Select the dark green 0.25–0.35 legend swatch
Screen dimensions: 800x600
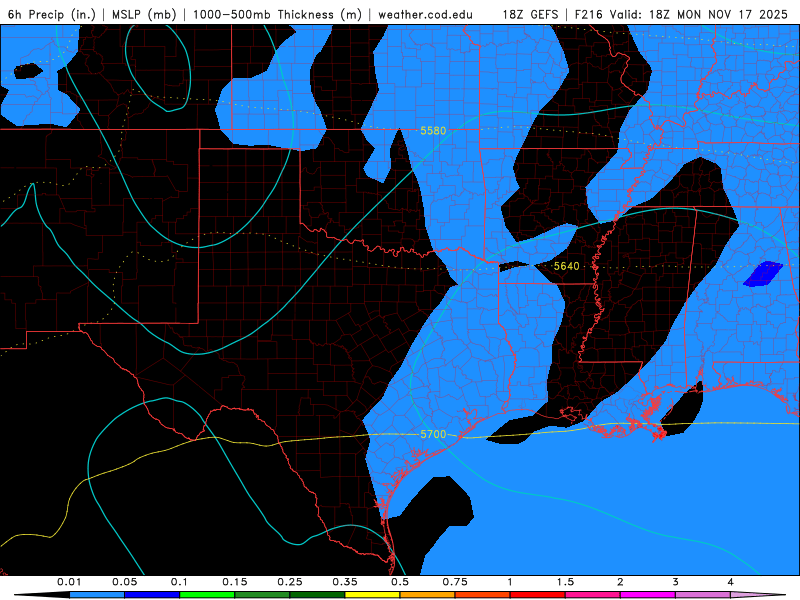[x=317, y=595]
